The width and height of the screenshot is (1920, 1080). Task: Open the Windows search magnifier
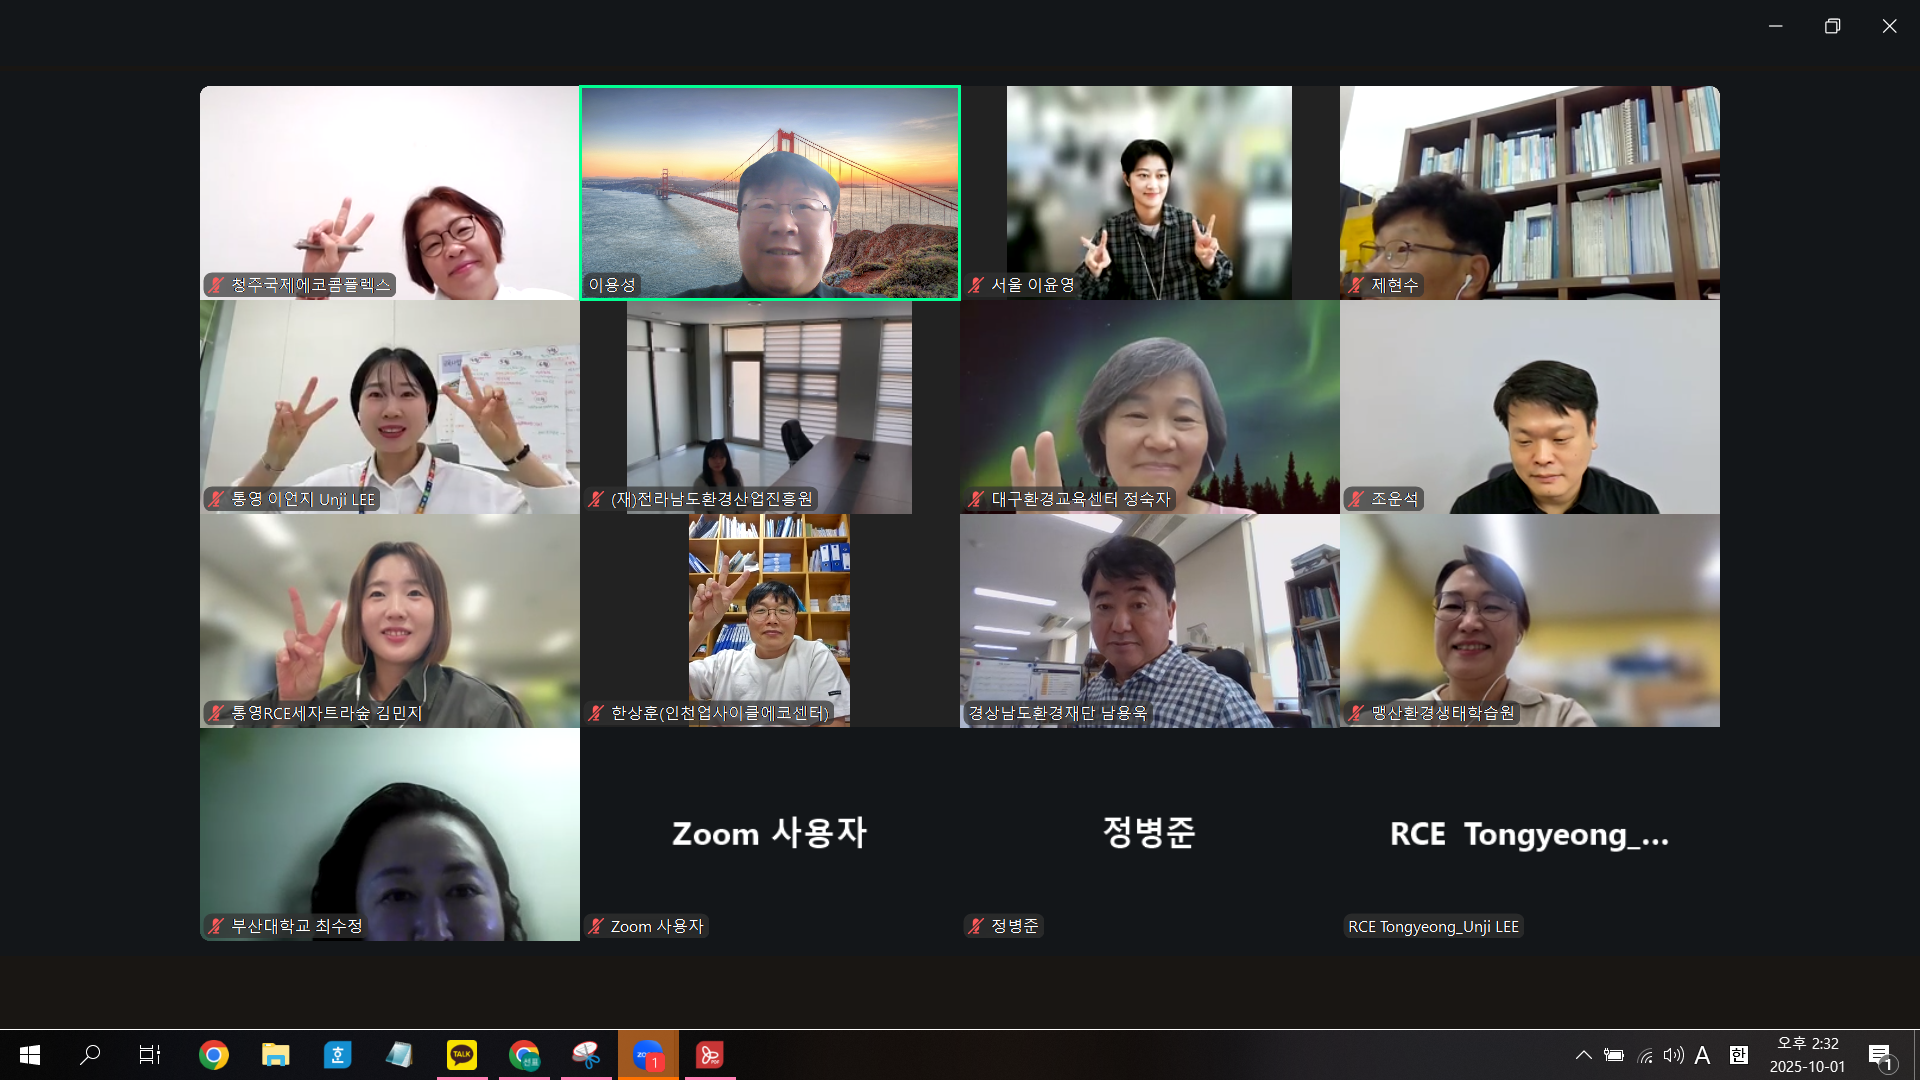pos(90,1055)
